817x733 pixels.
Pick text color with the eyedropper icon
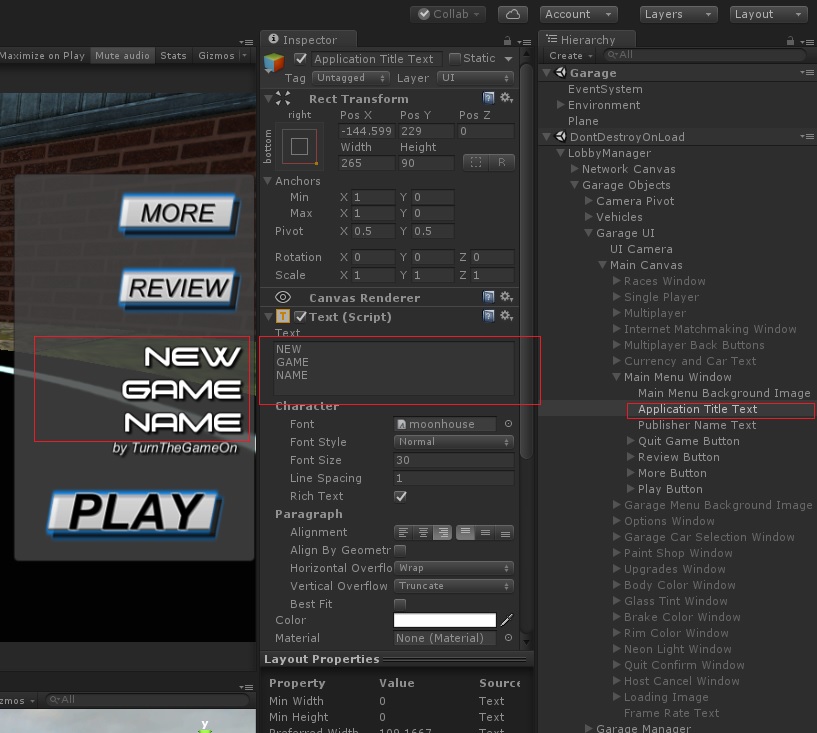click(506, 620)
